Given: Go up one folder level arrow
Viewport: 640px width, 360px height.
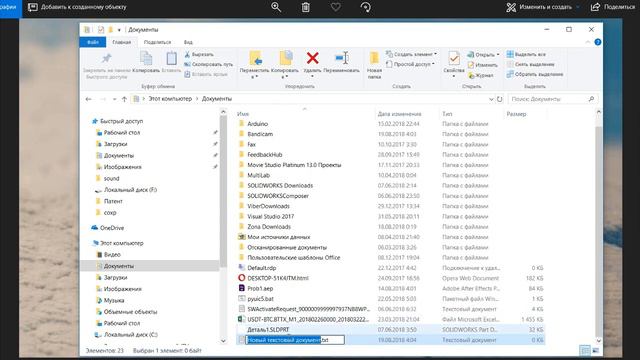Looking at the screenshot, I should pos(124,99).
